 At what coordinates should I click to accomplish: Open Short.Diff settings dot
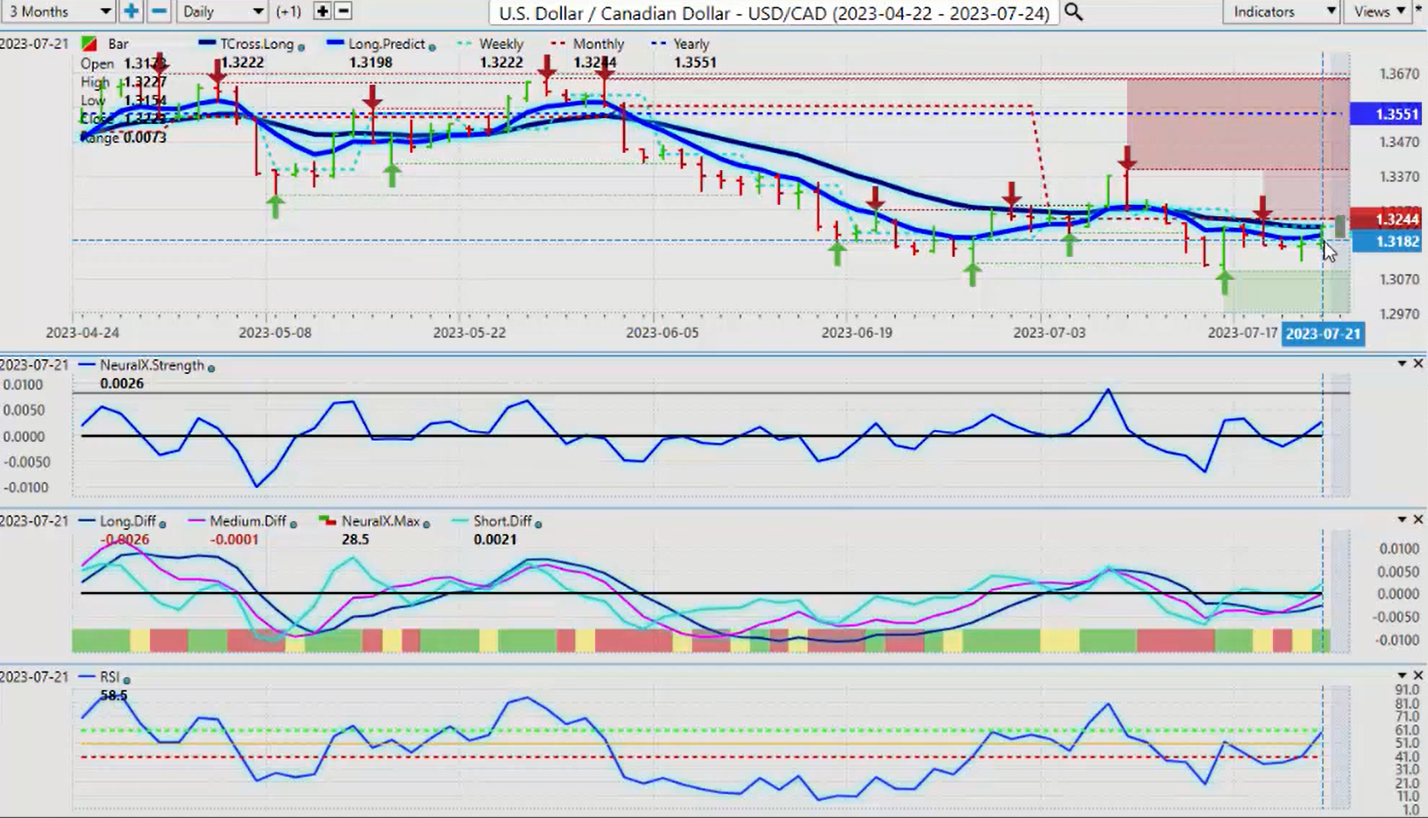click(538, 523)
